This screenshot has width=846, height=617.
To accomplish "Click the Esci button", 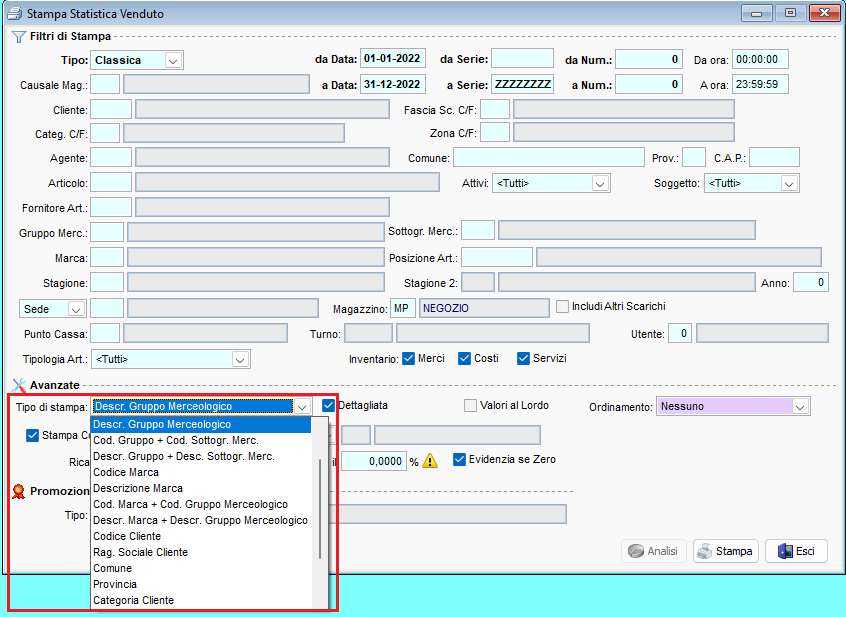I will [796, 551].
